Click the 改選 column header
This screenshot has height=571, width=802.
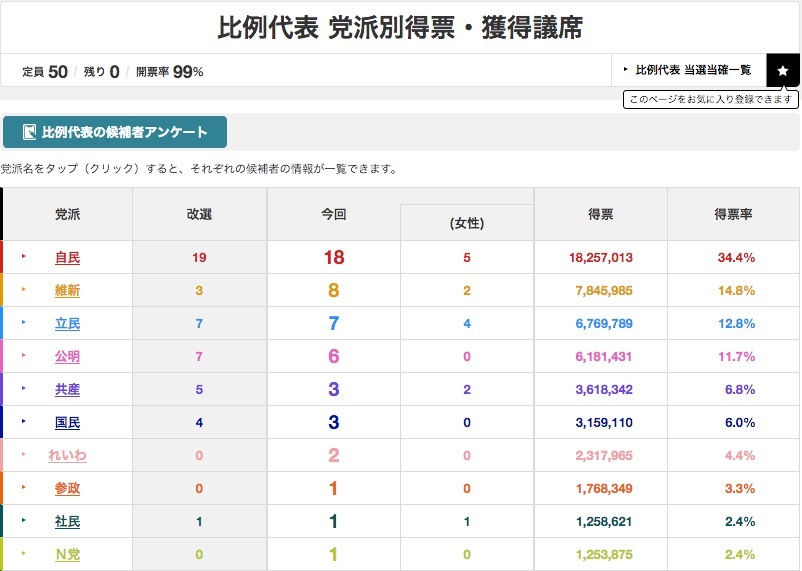point(199,214)
